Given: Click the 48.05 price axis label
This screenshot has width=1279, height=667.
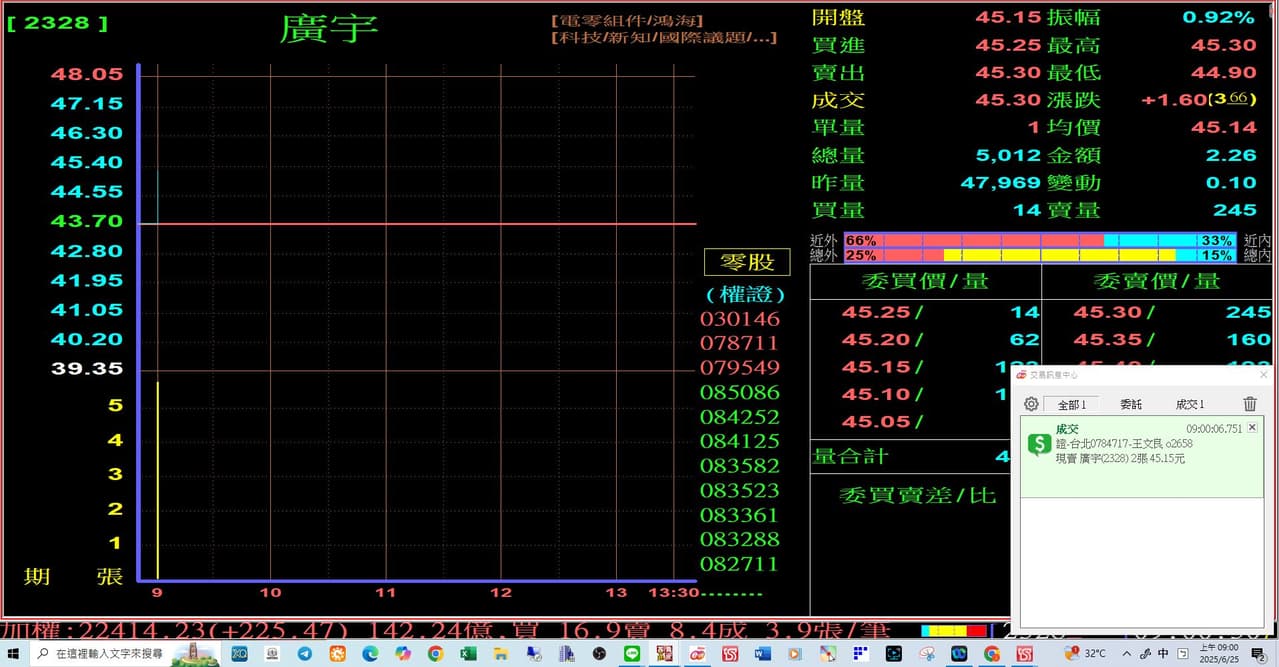Looking at the screenshot, I should [87, 74].
